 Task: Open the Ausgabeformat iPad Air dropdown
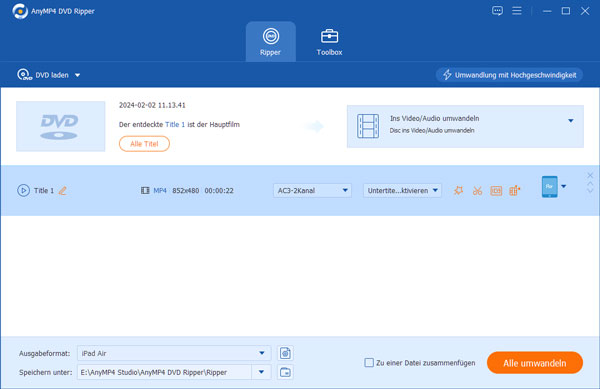coord(174,353)
